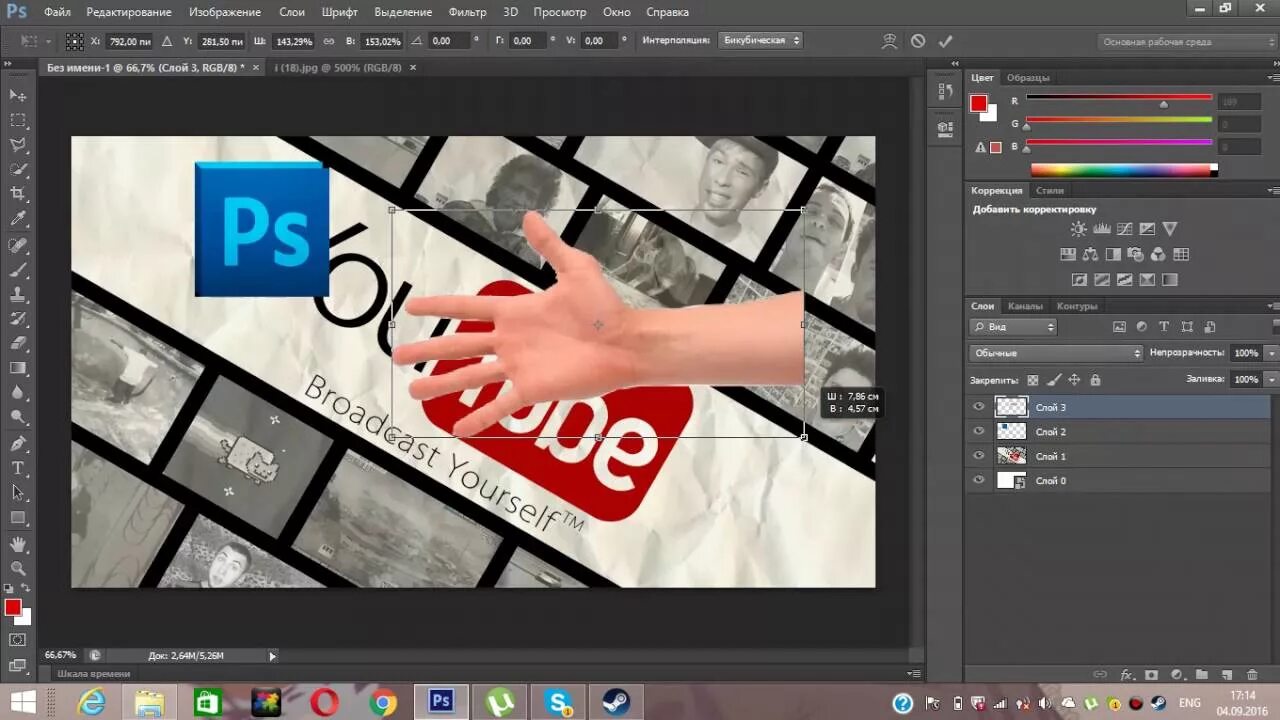The image size is (1280, 720).
Task: Click the foreground color swatch in Color panel
Action: point(978,103)
